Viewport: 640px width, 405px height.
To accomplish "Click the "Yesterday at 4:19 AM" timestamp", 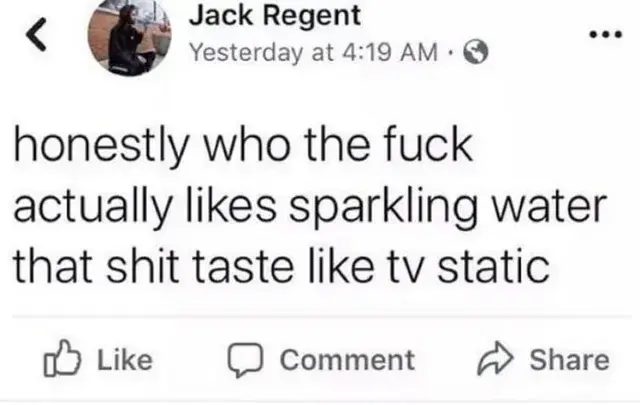I will pyautogui.click(x=314, y=53).
